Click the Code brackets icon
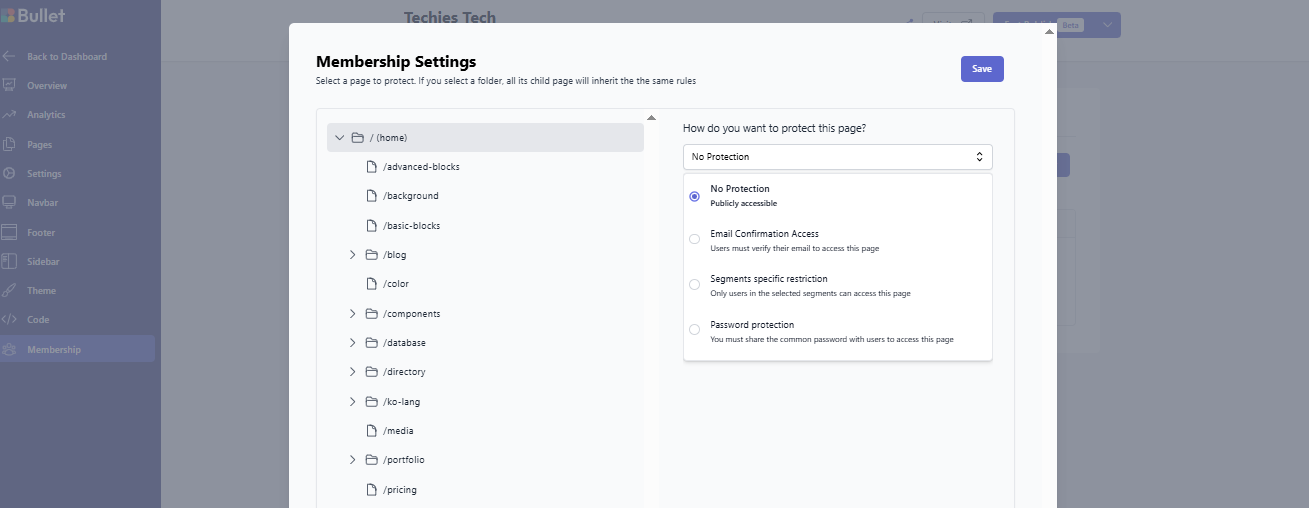 pos(9,320)
